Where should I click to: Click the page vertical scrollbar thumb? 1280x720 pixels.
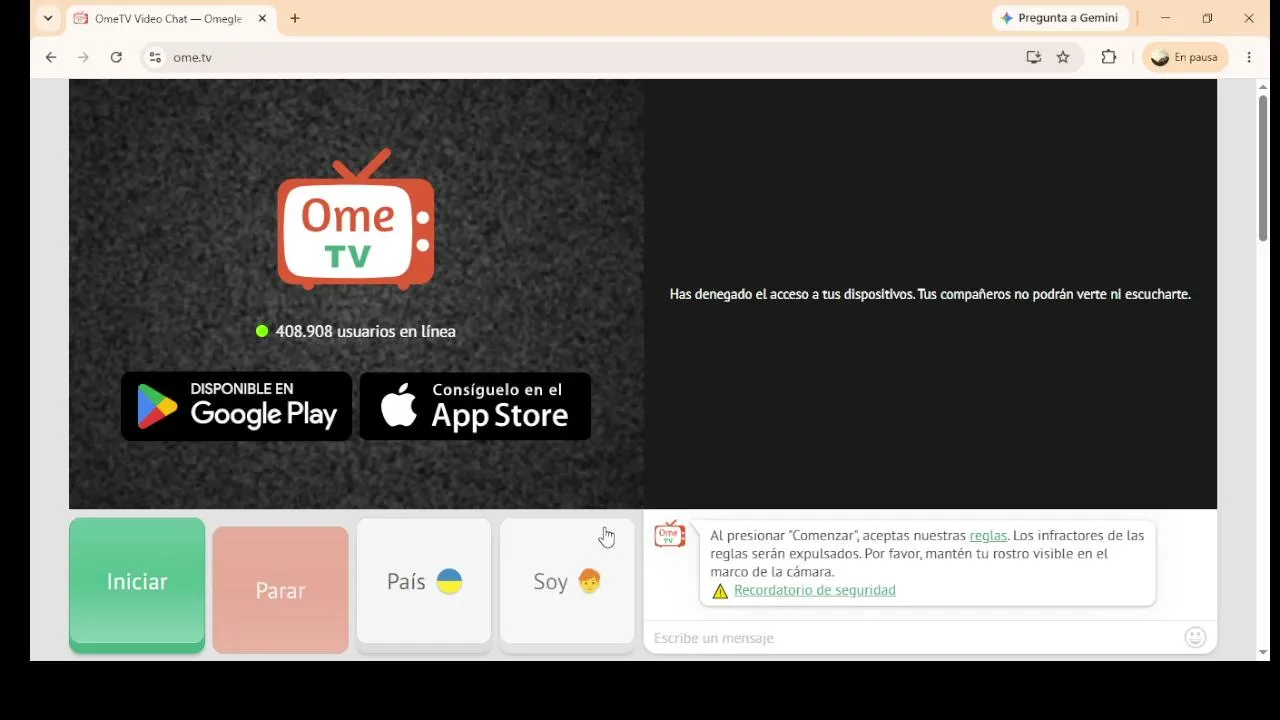click(x=1263, y=168)
